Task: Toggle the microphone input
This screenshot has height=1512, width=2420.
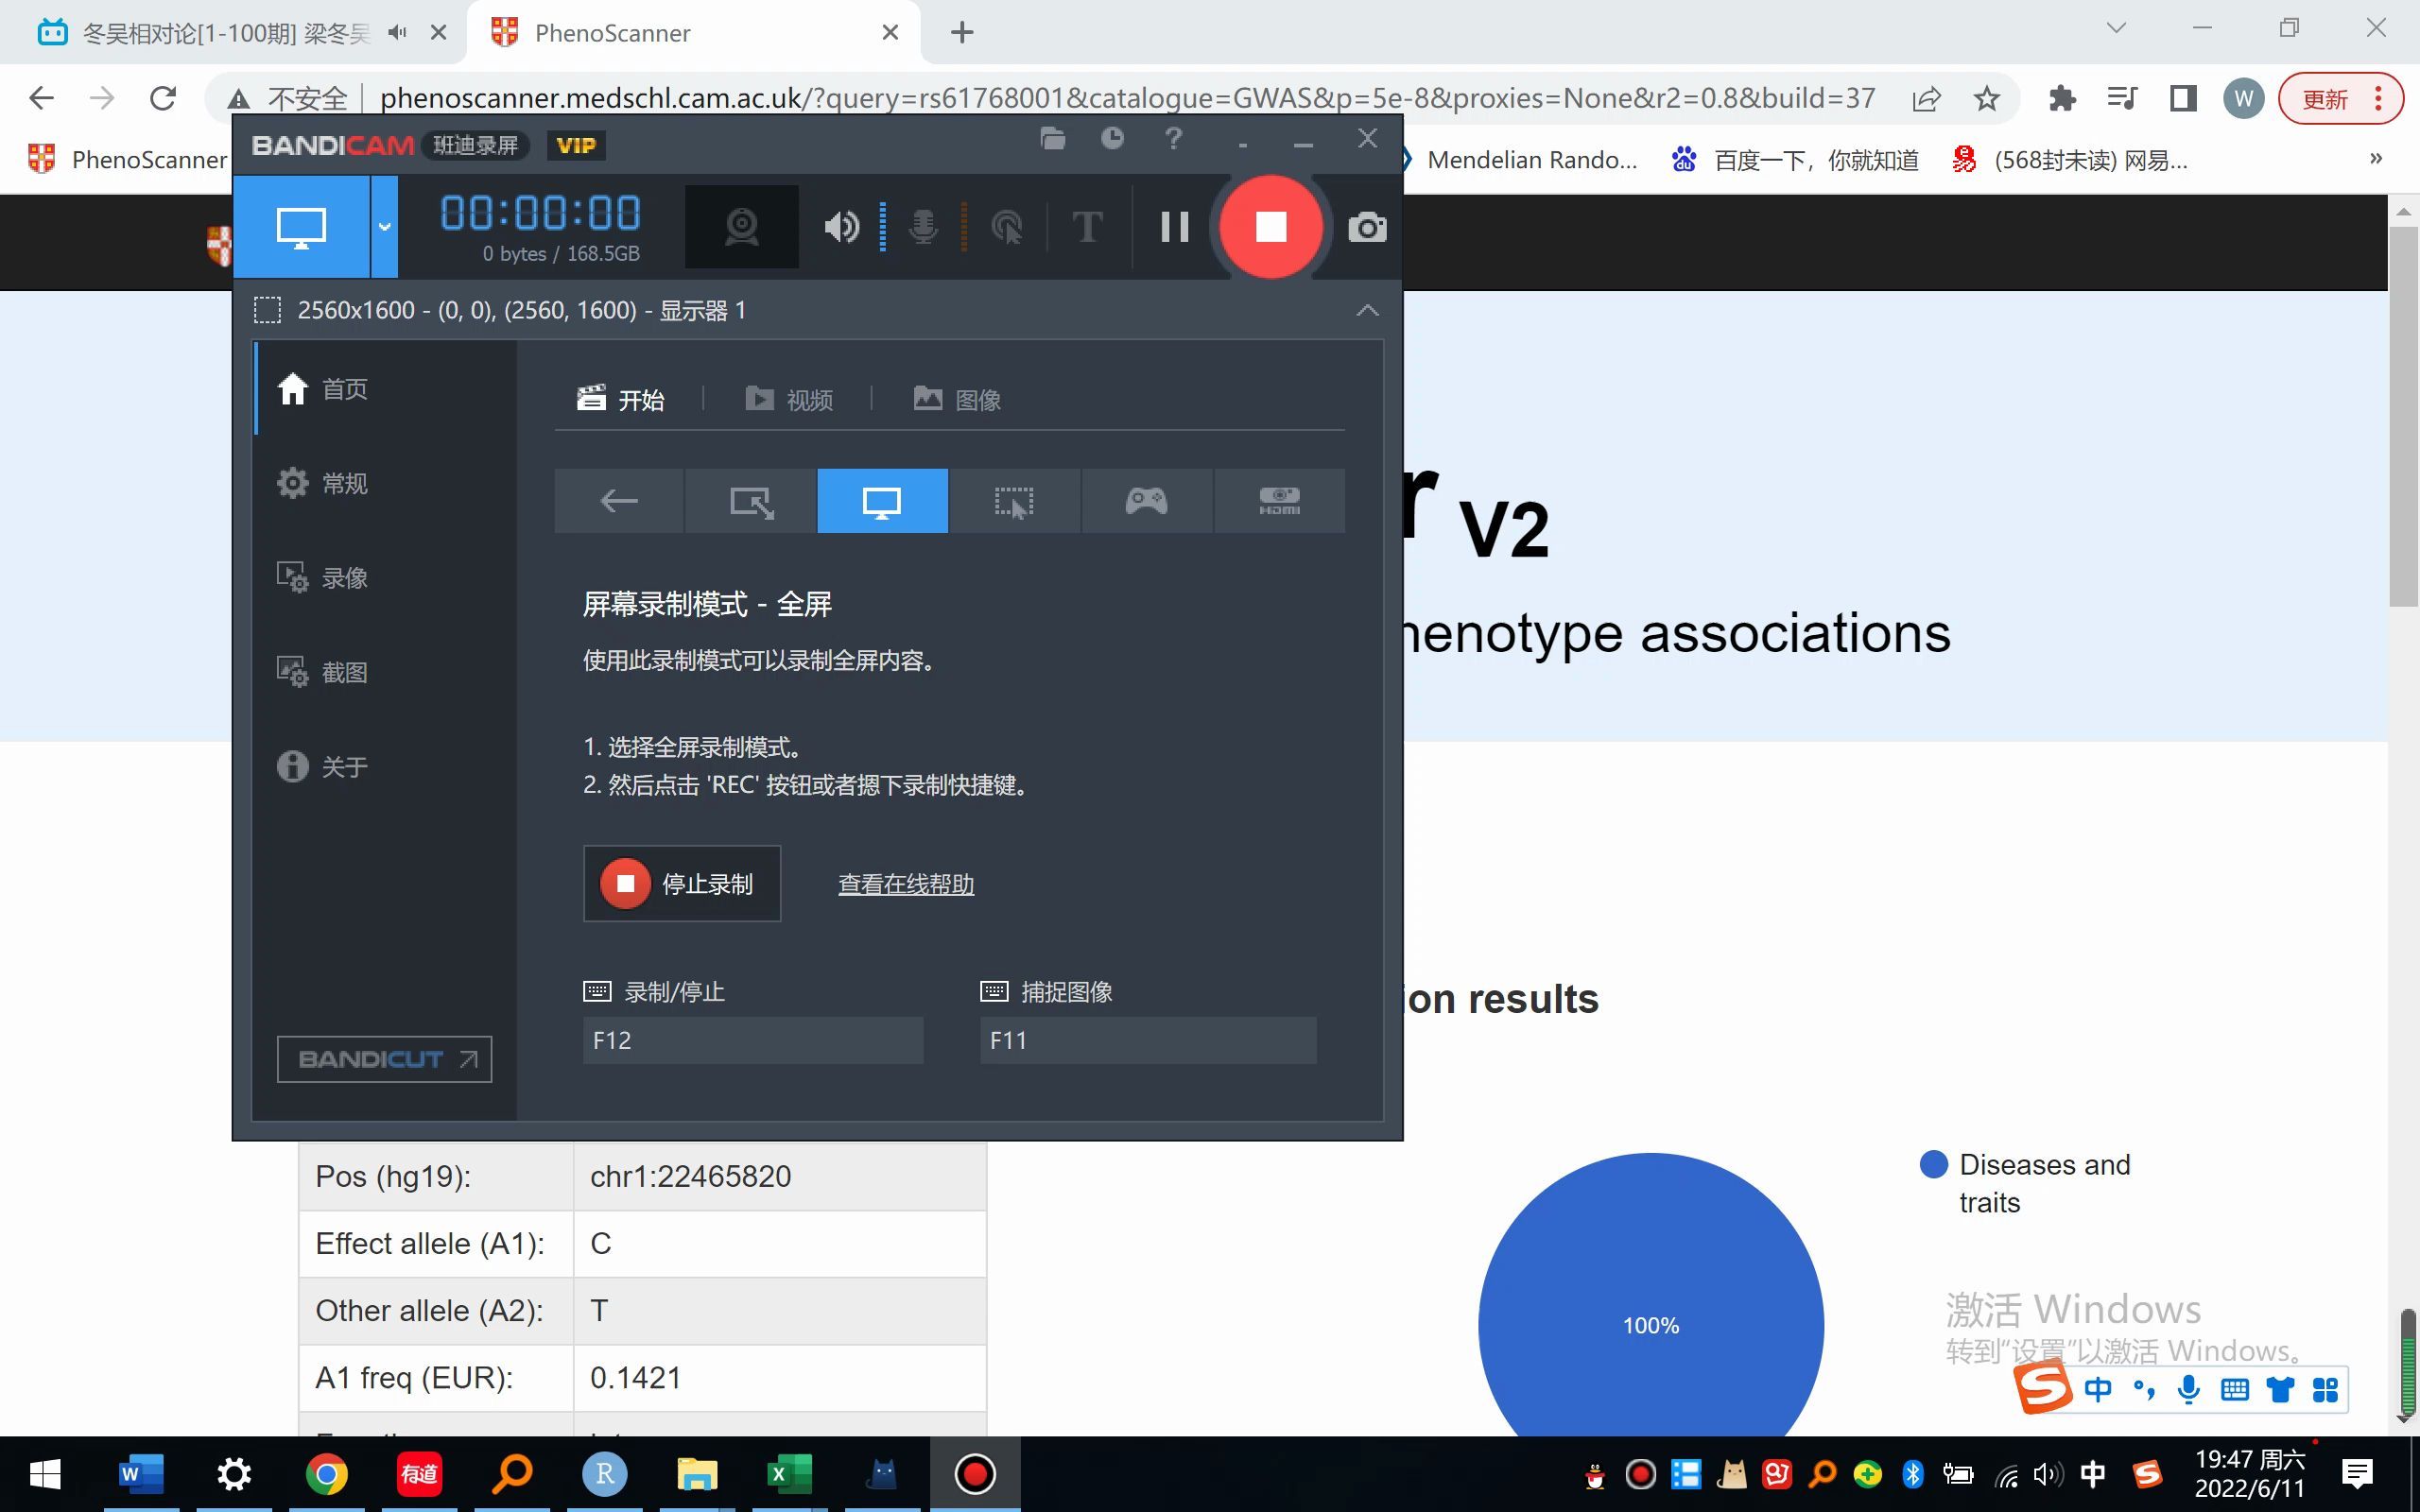Action: pos(922,227)
